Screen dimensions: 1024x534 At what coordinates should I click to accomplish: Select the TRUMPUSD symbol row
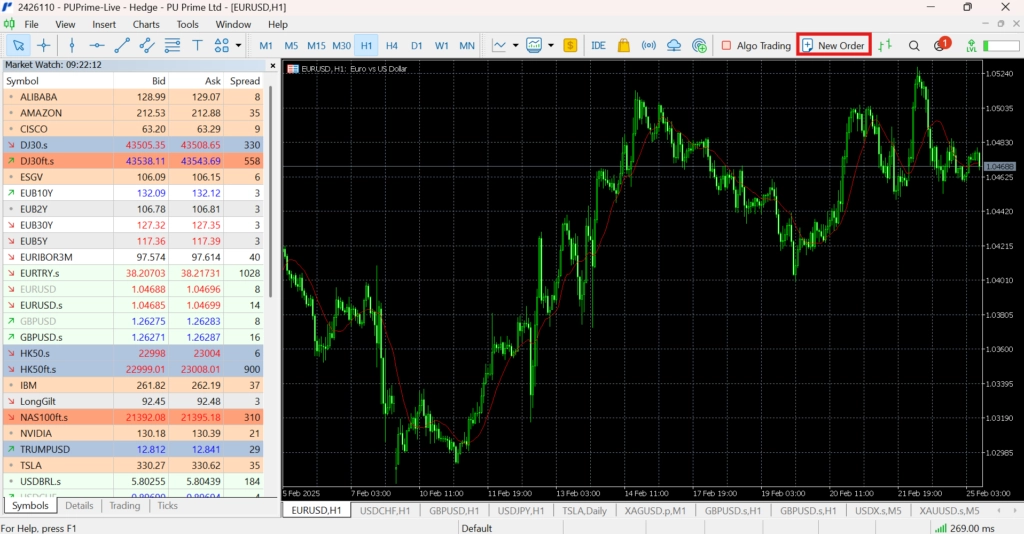click(133, 449)
